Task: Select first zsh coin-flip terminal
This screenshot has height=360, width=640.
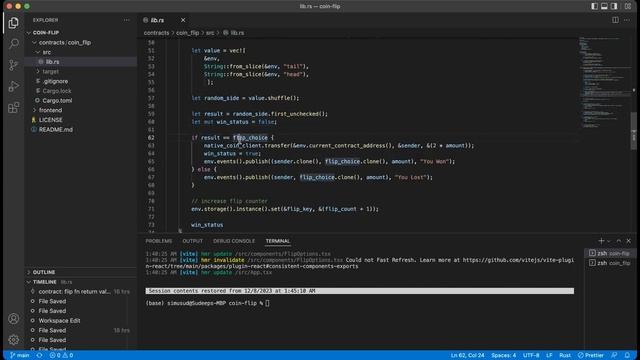Action: (x=610, y=253)
